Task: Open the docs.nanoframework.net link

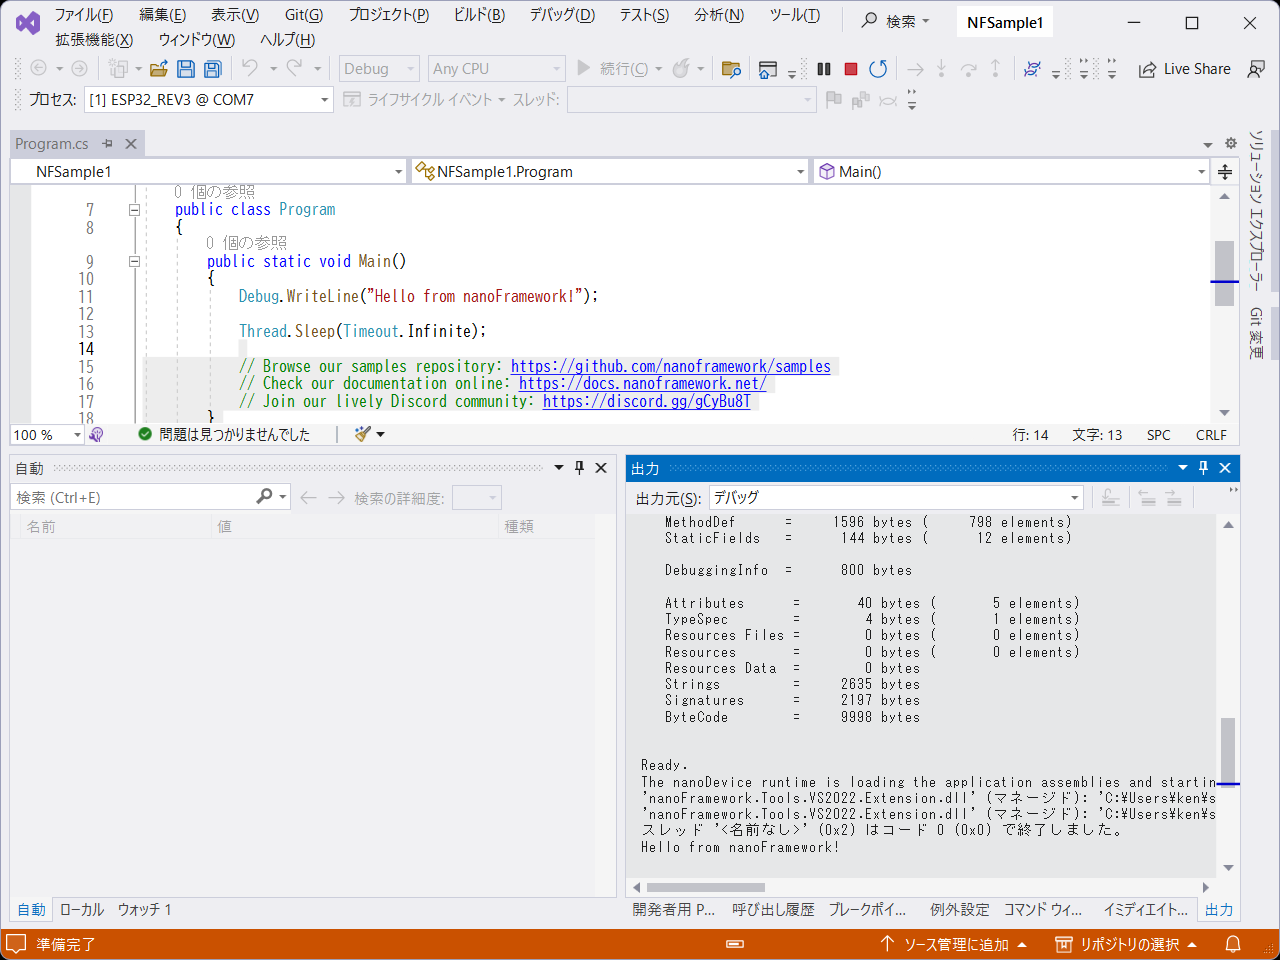Action: pyautogui.click(x=643, y=384)
